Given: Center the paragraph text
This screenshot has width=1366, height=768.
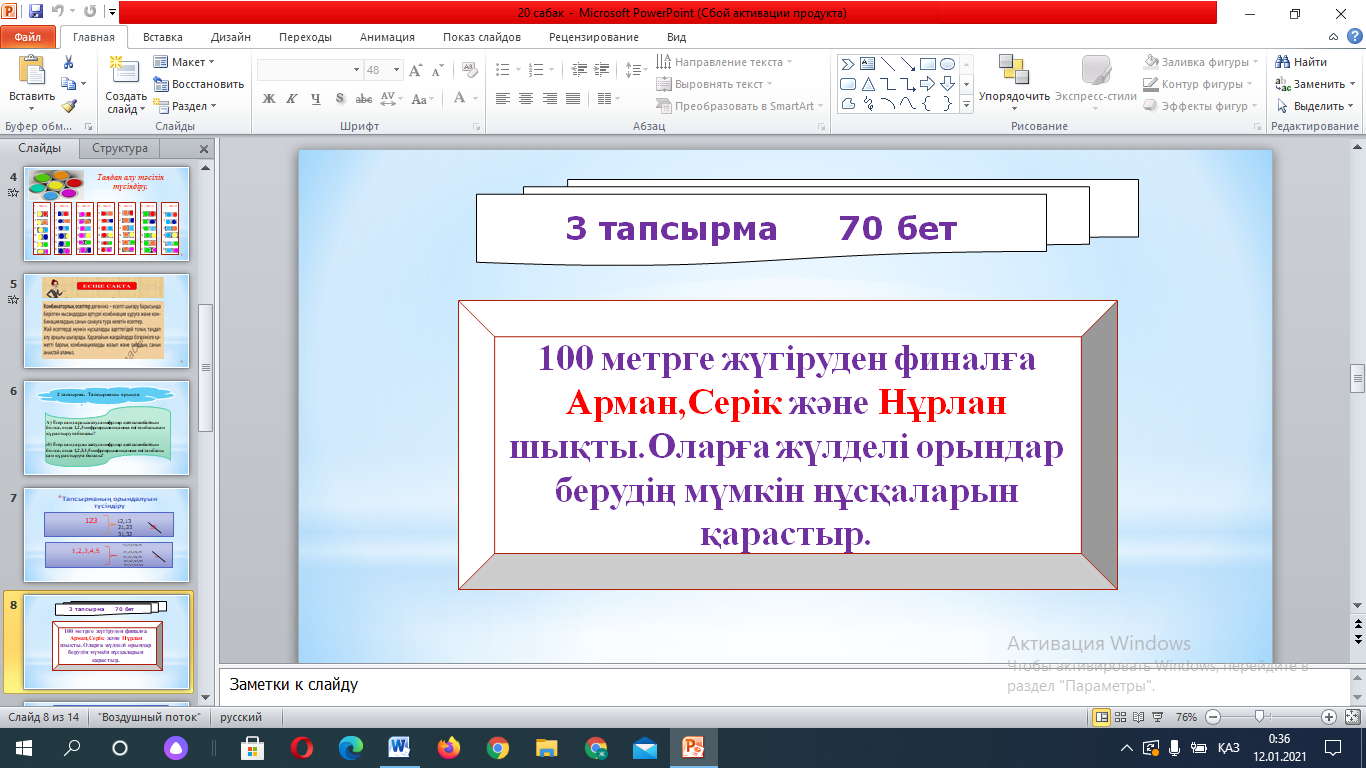Looking at the screenshot, I should click(527, 99).
